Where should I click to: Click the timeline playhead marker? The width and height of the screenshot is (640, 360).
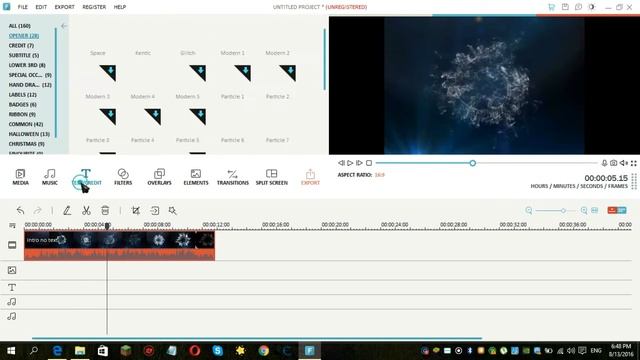pos(107,225)
